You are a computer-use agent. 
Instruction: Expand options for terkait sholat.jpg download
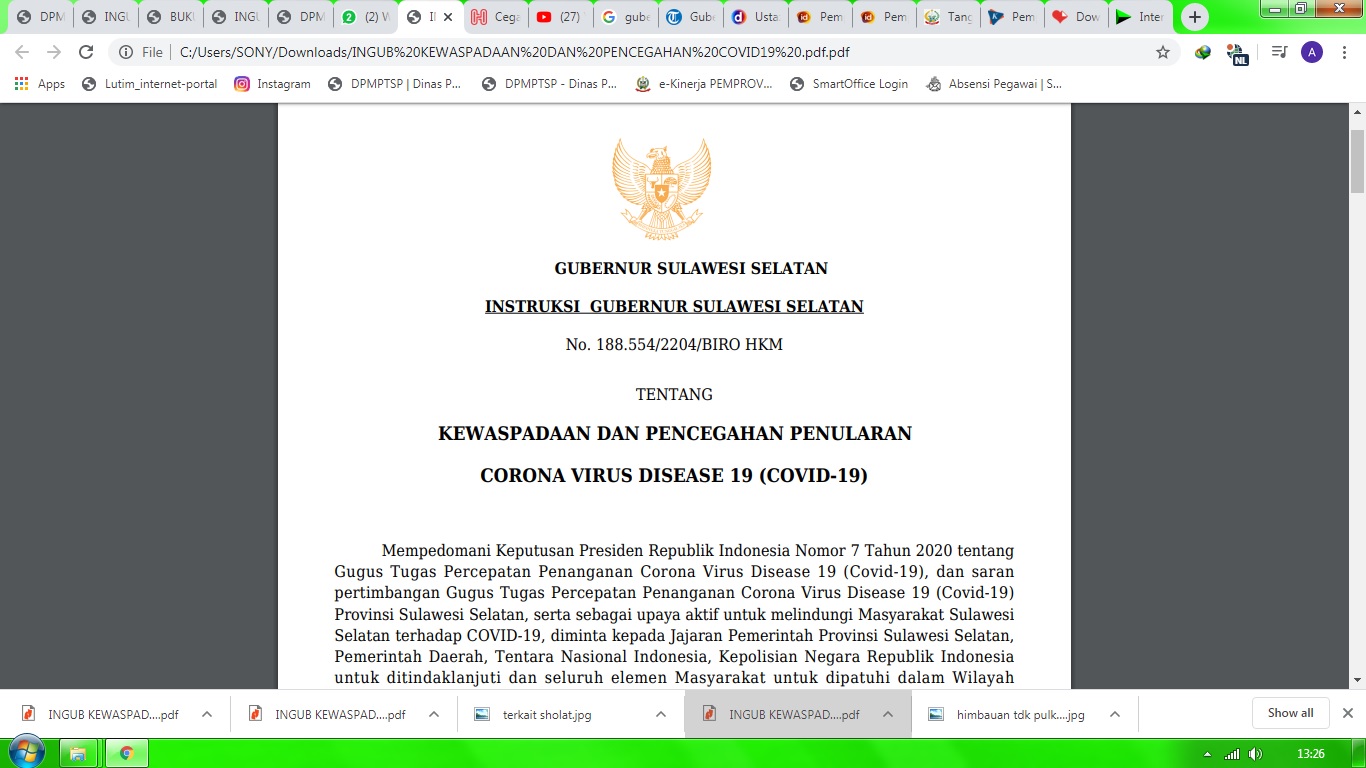point(661,714)
